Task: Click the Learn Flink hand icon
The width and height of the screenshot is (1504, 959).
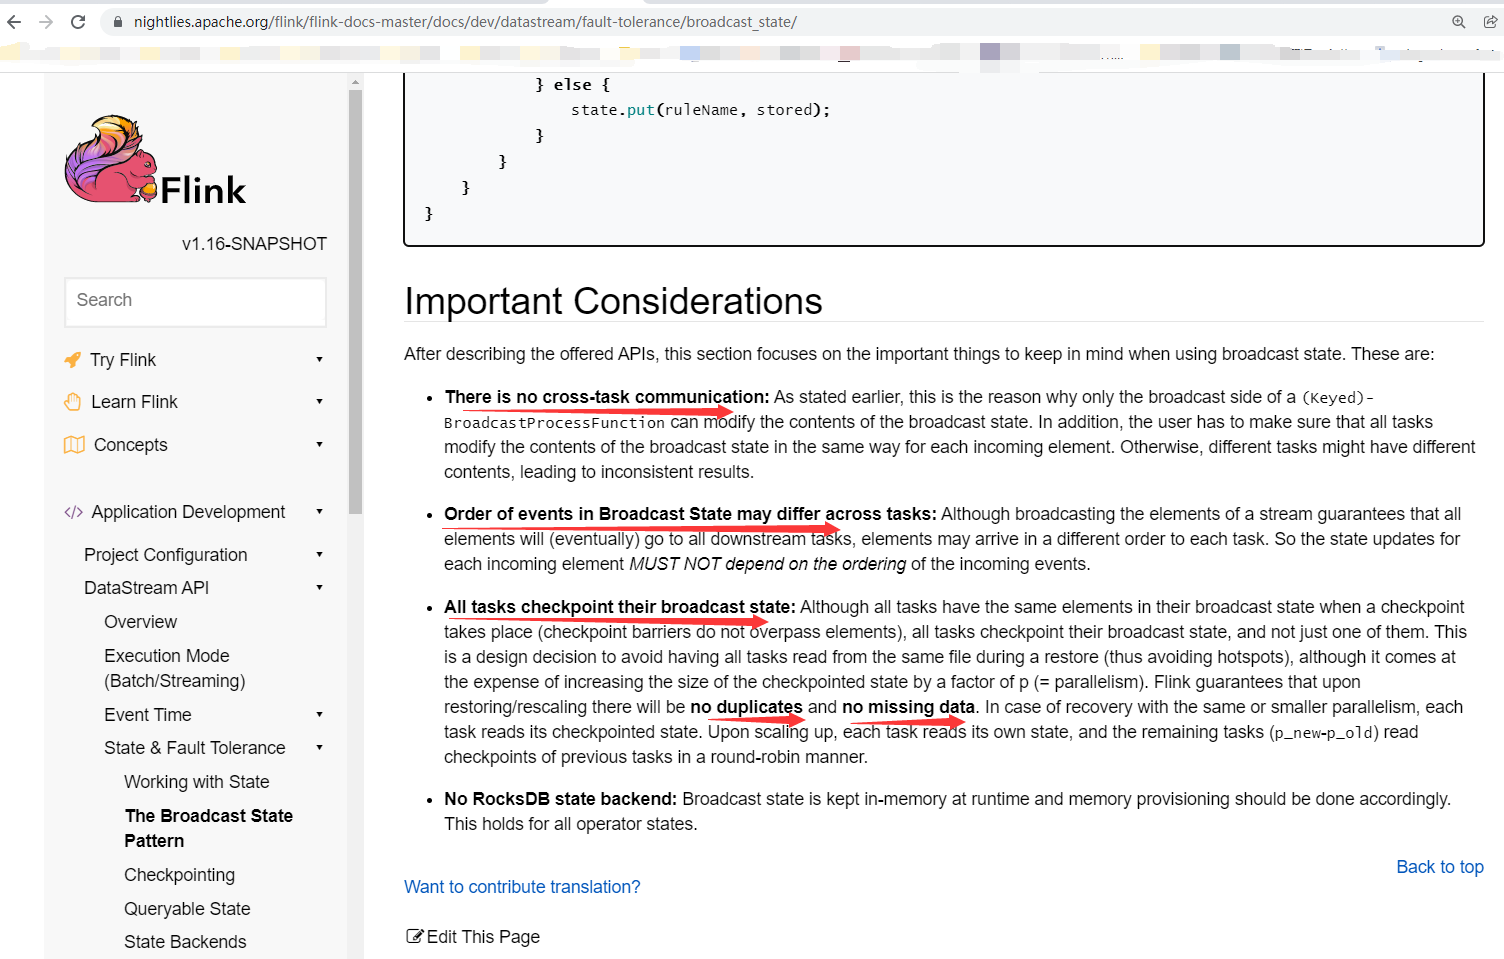Action: point(73,402)
